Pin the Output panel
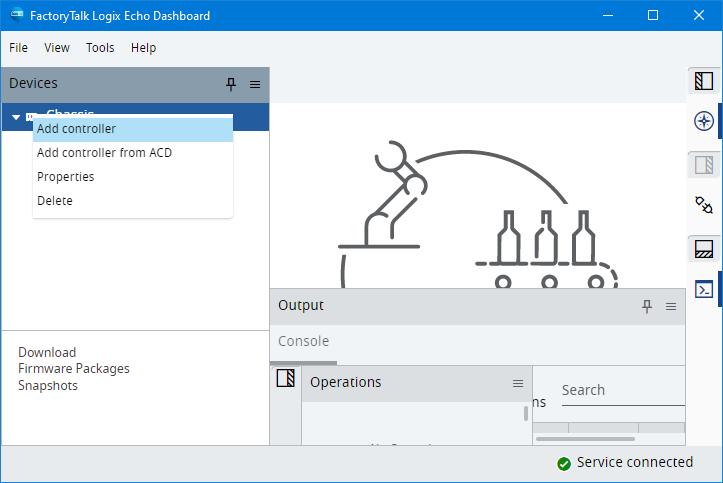 (647, 306)
